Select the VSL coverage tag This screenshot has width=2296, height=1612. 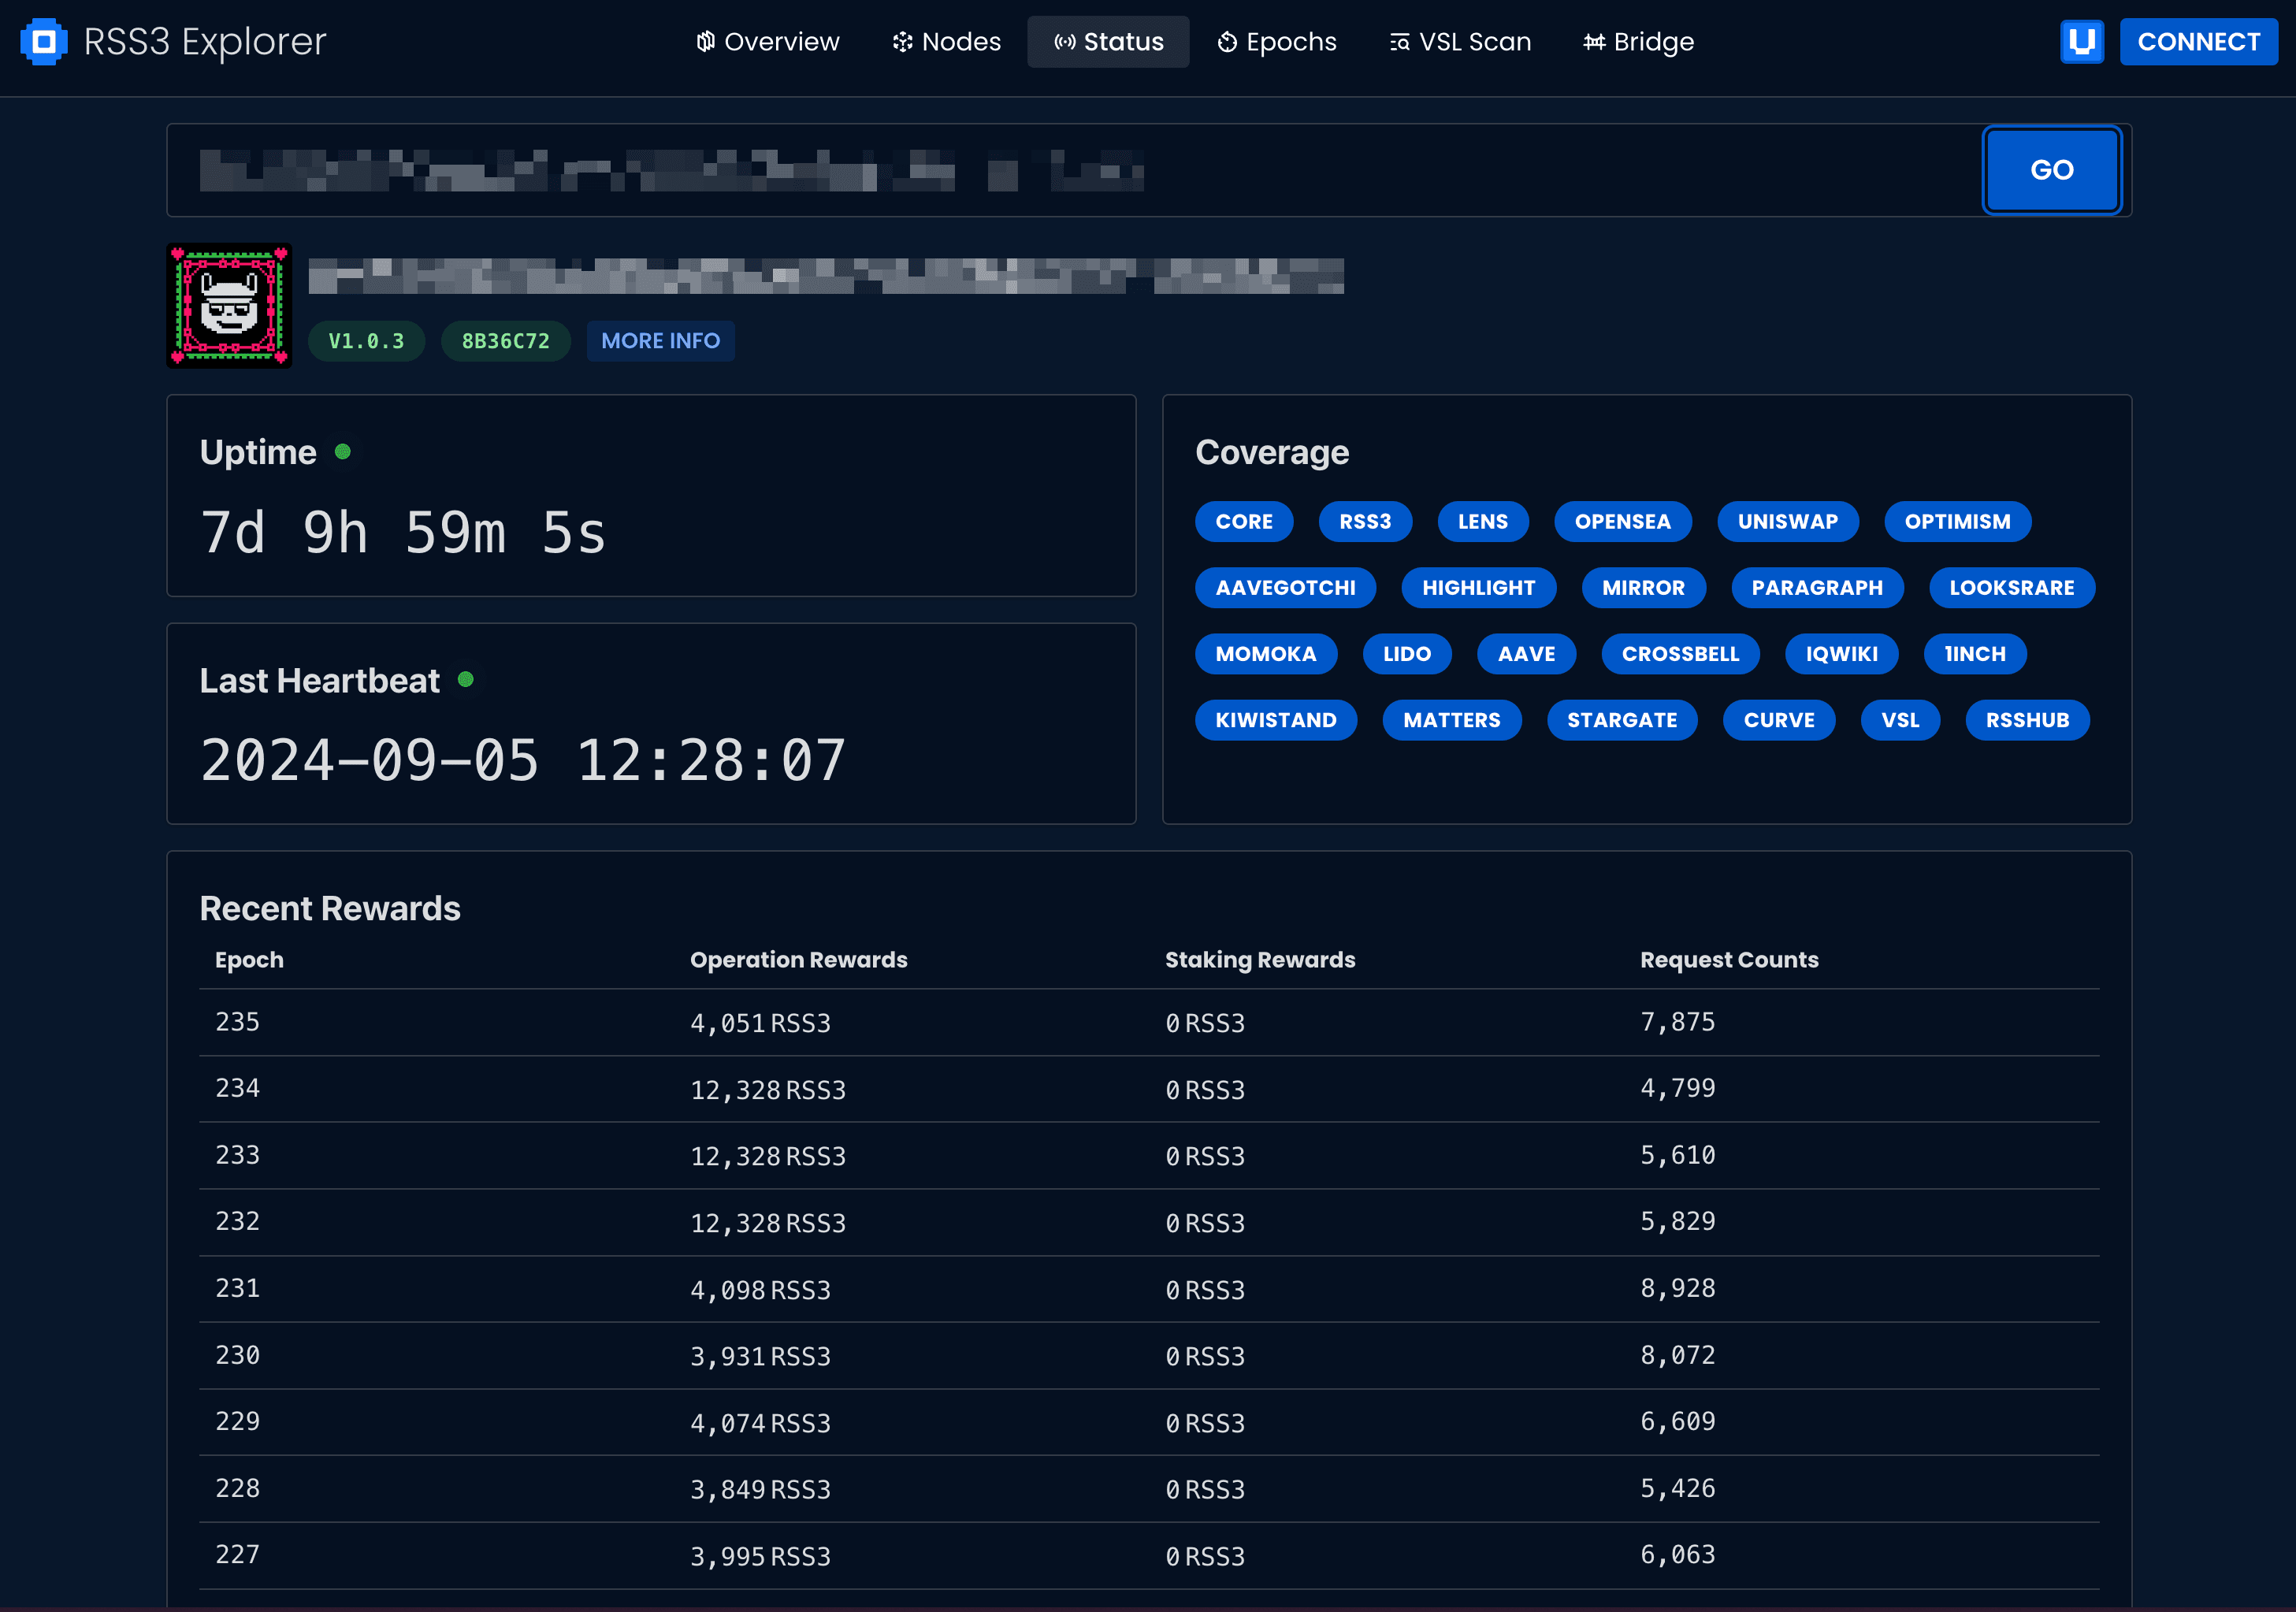pos(1900,720)
